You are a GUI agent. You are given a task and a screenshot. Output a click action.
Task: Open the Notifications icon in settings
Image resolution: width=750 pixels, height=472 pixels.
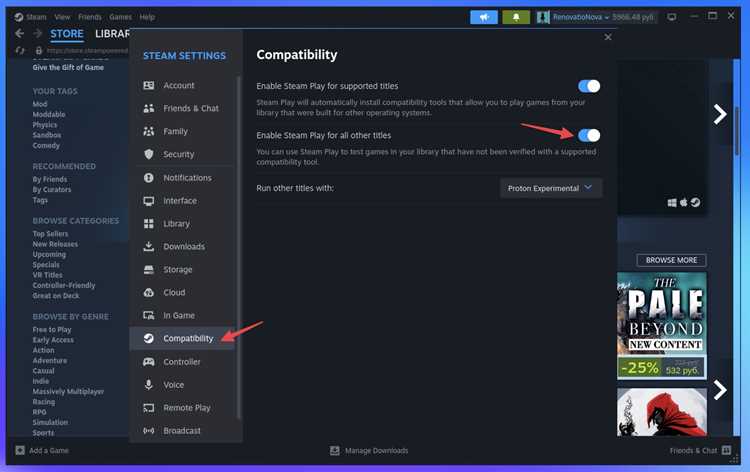149,177
